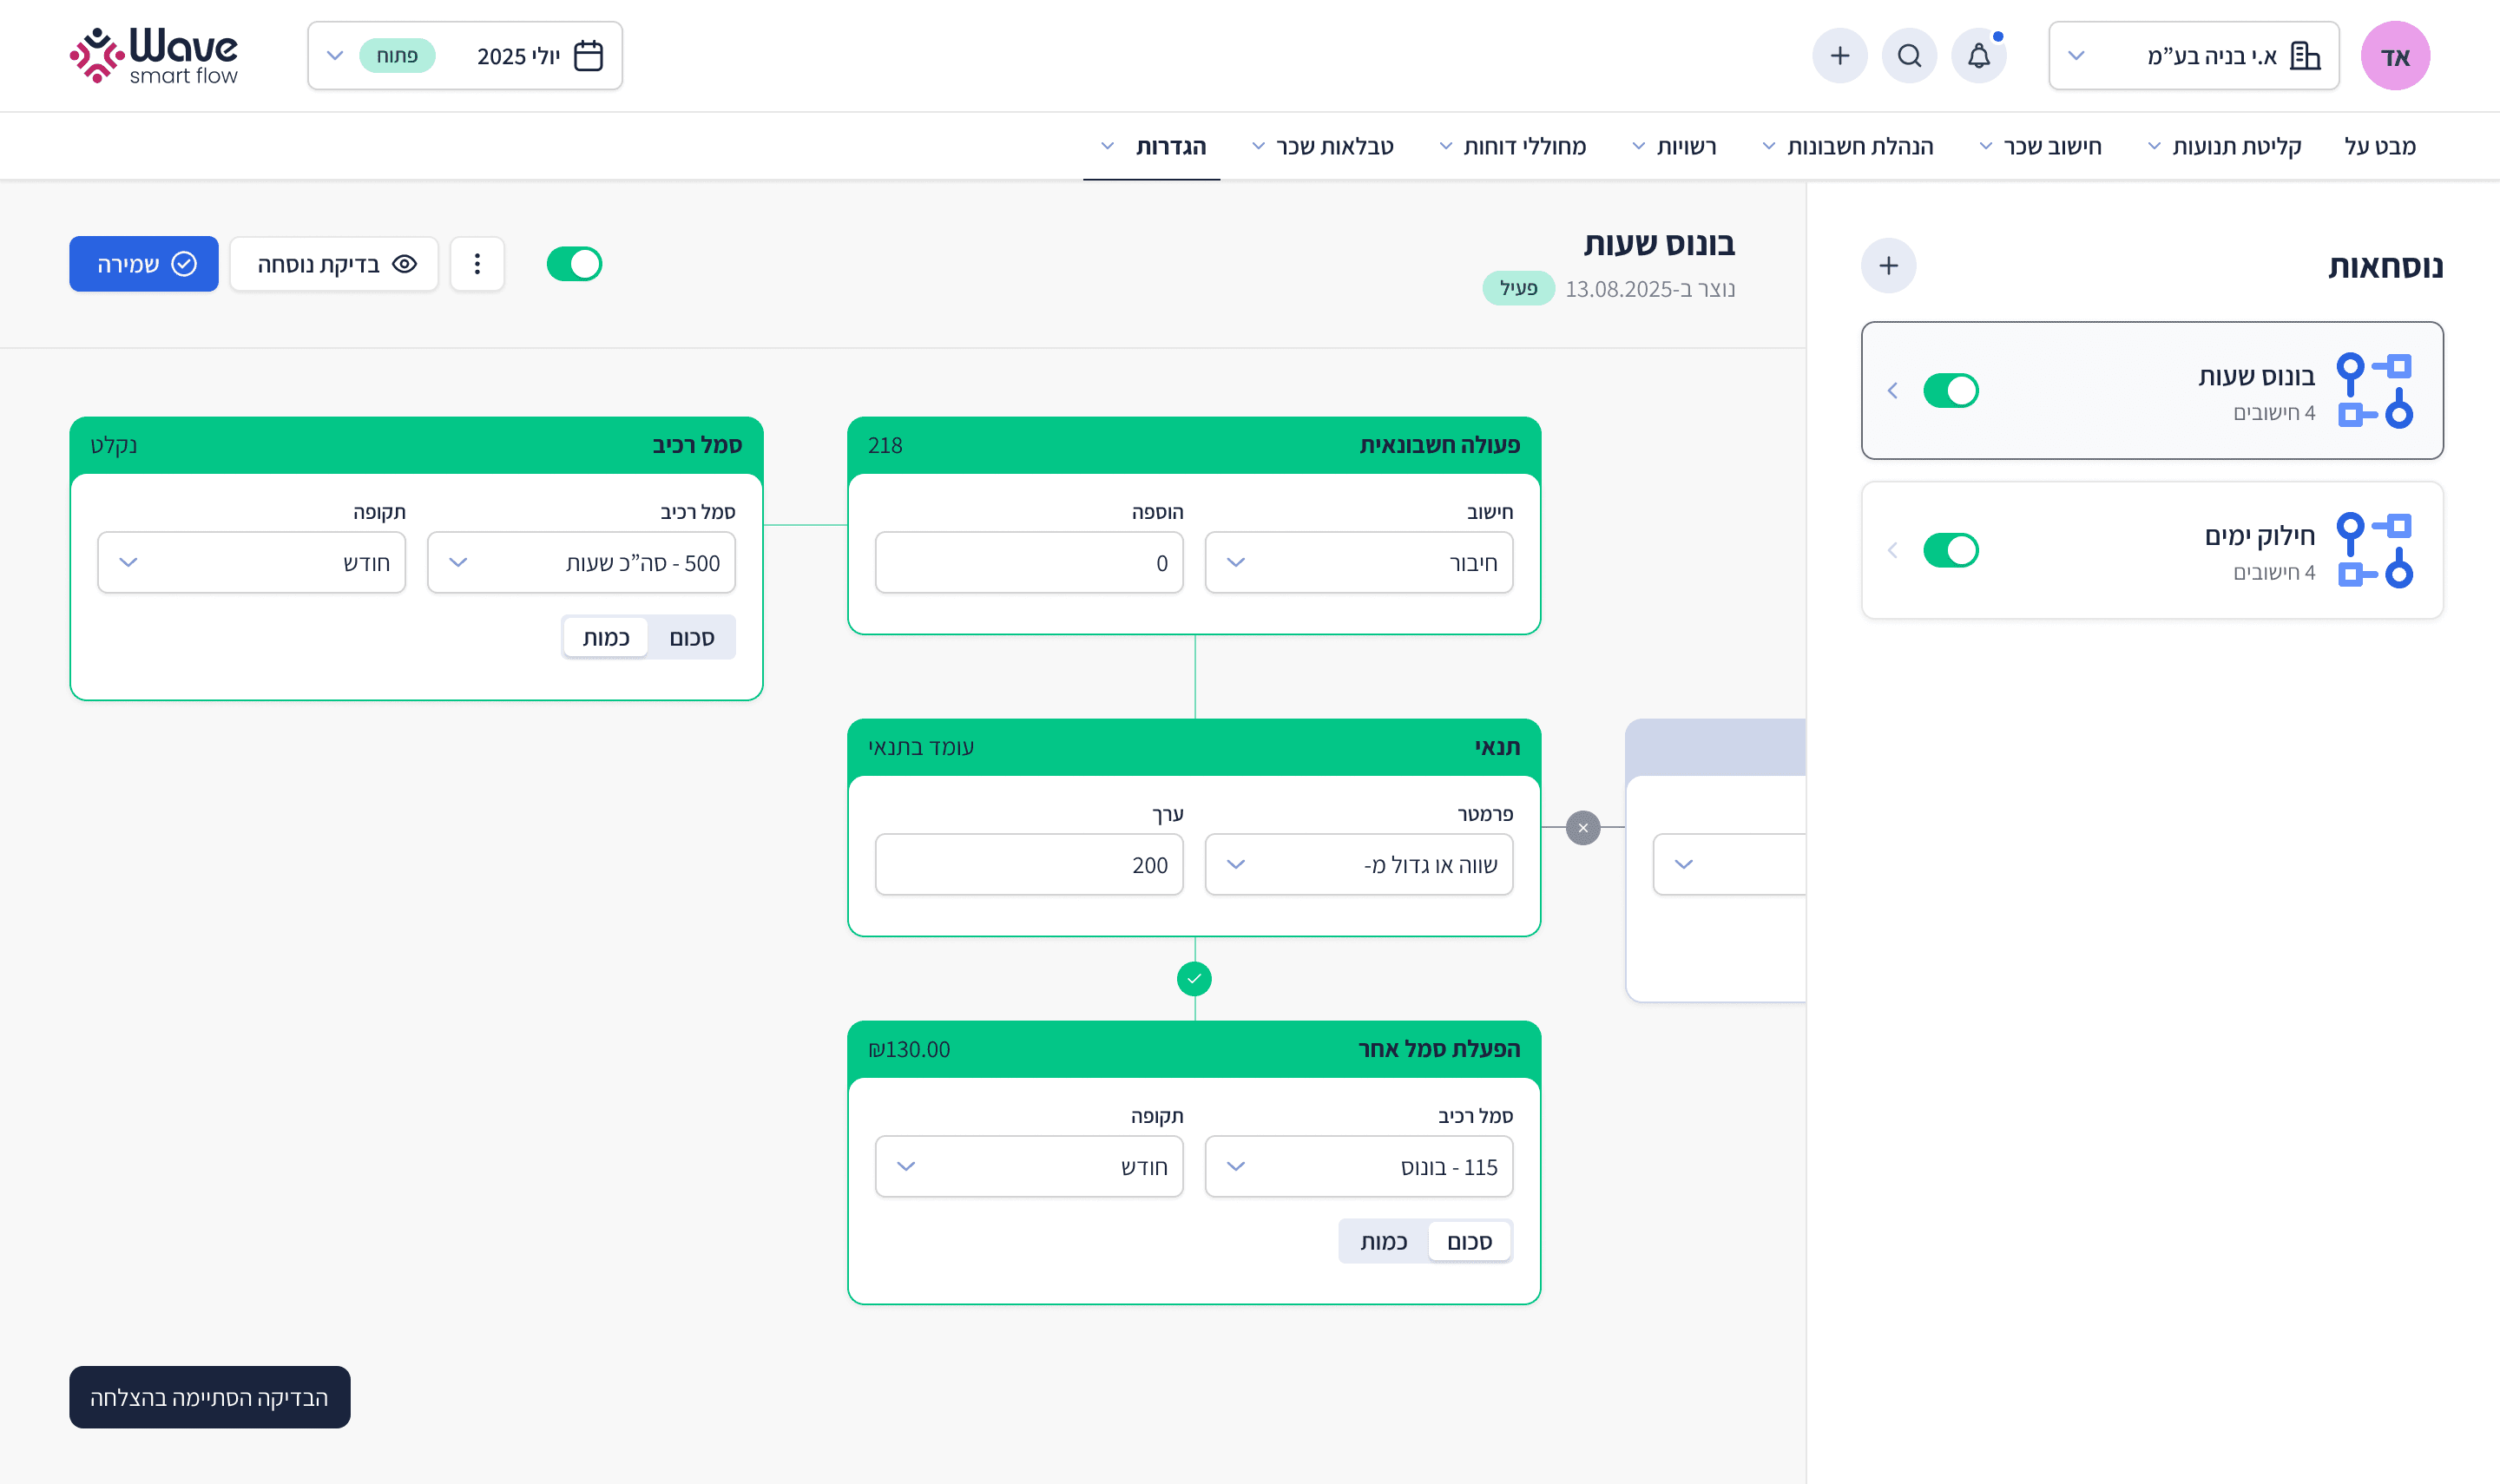
Task: Click the ערך field containing 200
Action: tap(1028, 865)
